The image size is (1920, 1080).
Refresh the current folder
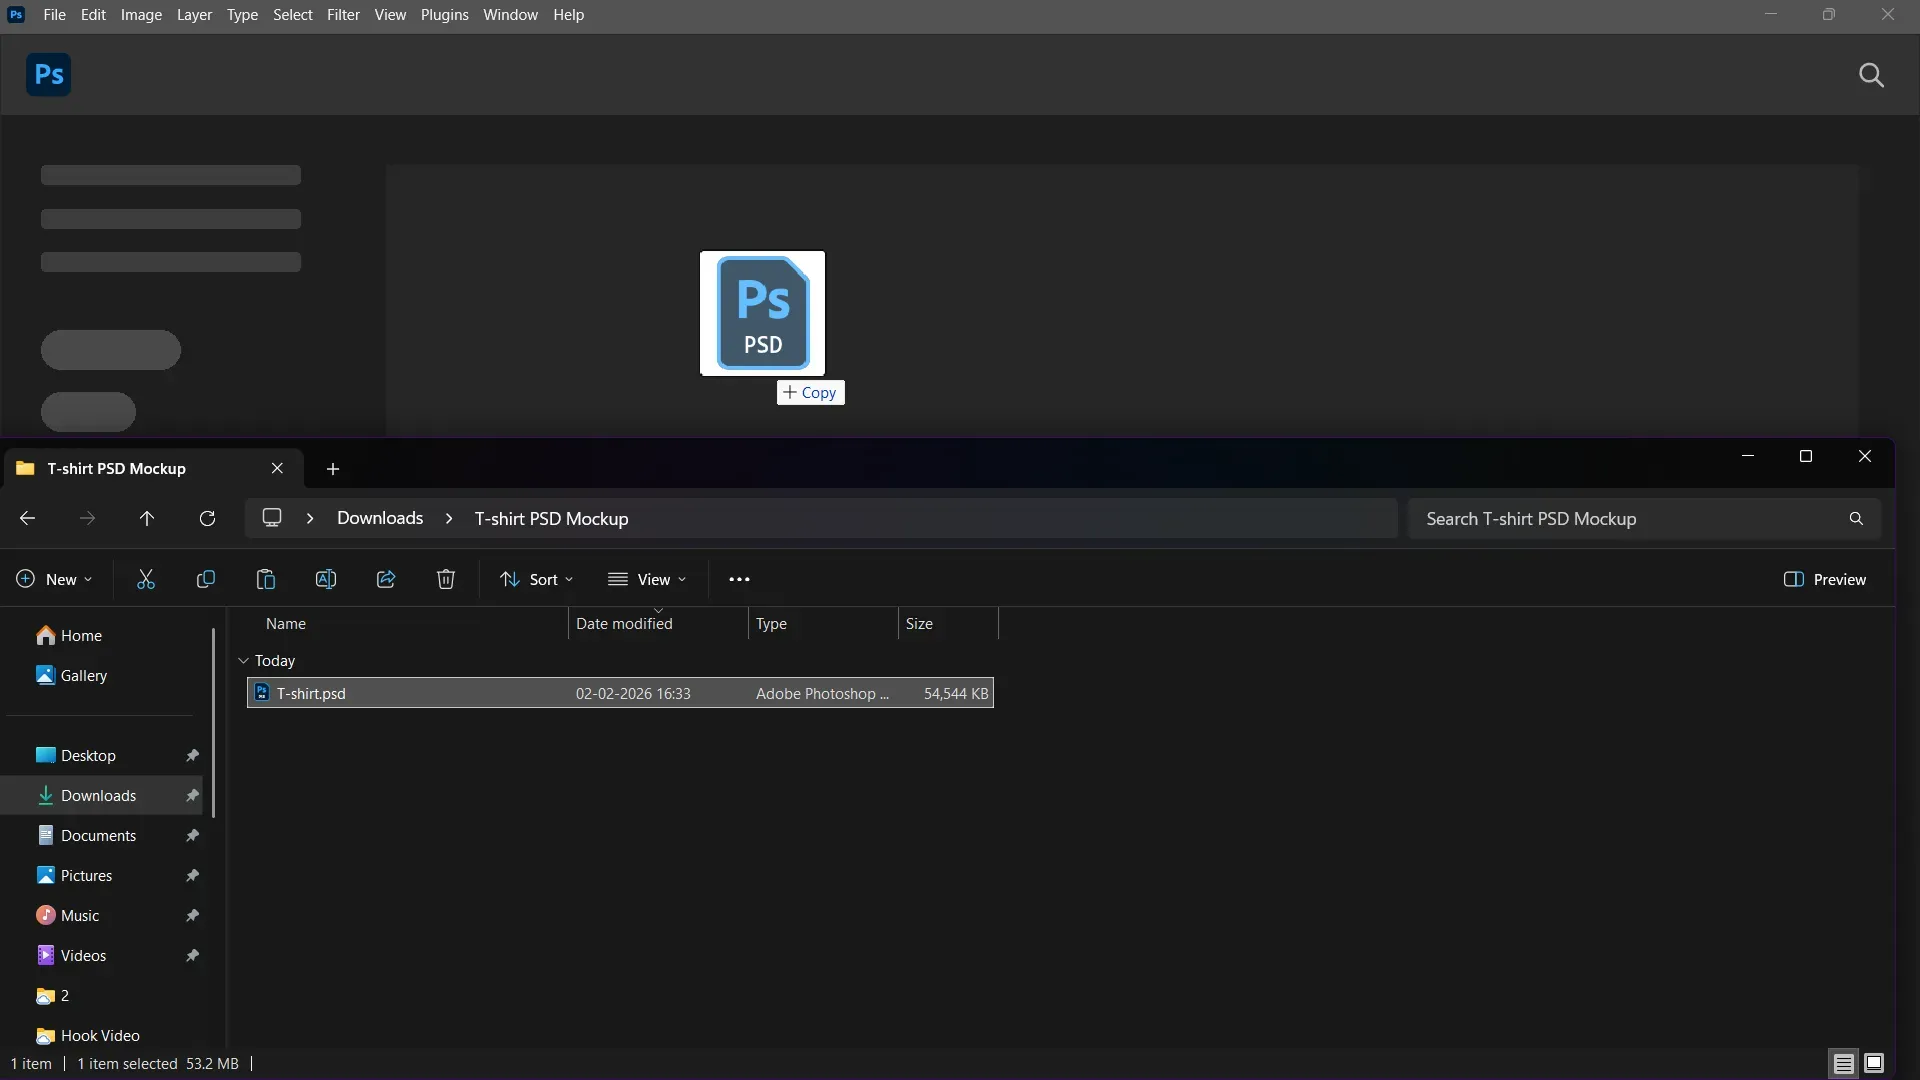tap(207, 518)
